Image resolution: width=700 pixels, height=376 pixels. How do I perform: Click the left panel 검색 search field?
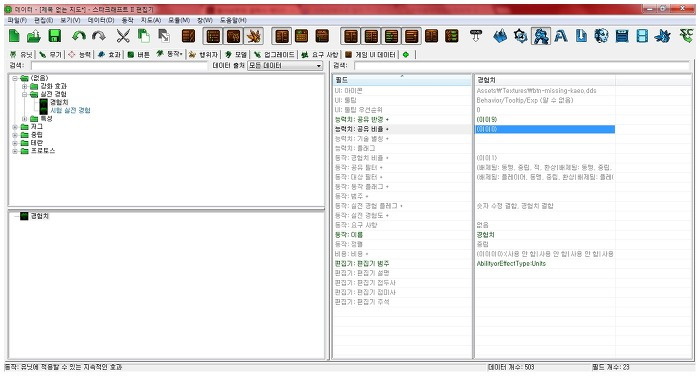click(119, 66)
